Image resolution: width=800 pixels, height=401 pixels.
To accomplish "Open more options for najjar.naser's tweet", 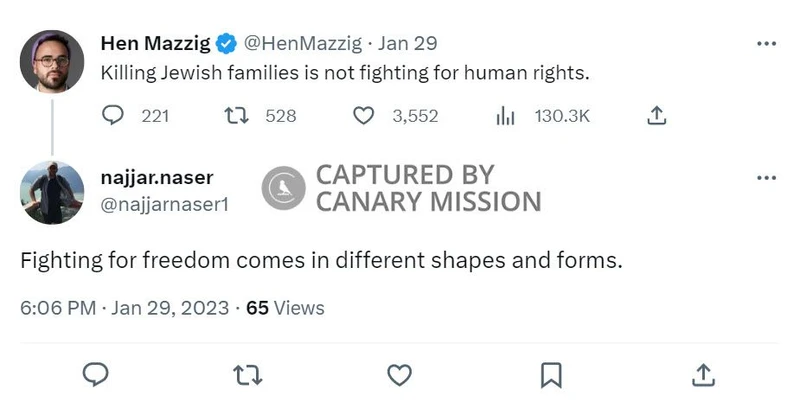I will 766,178.
